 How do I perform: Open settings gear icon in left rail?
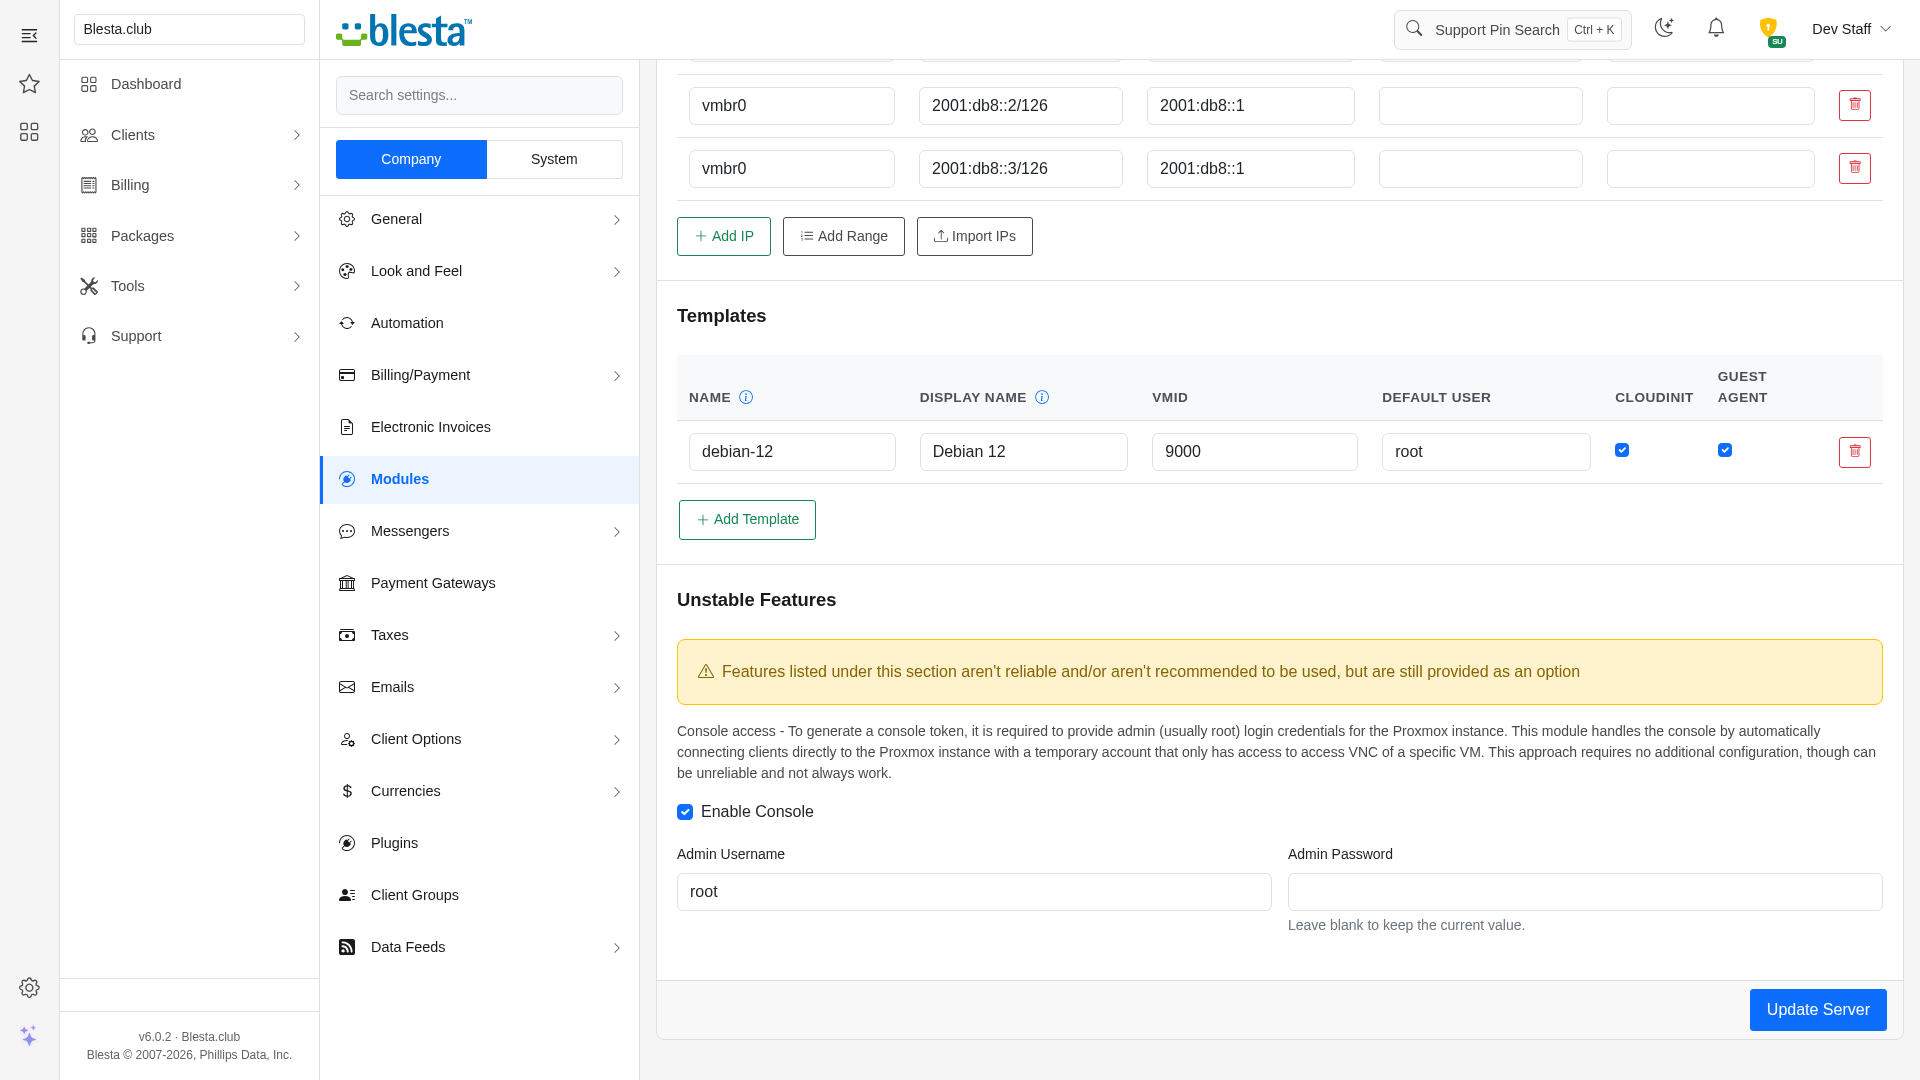29,988
